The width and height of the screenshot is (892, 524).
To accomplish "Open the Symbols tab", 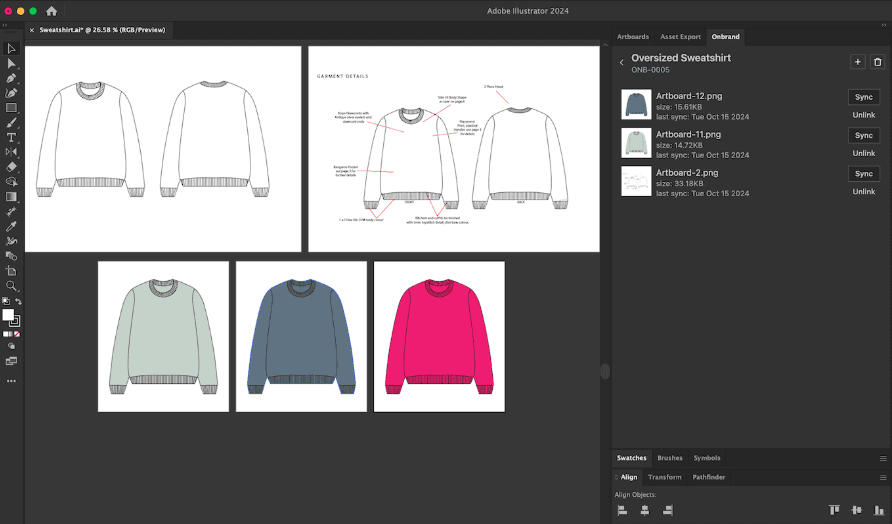I will pos(707,458).
